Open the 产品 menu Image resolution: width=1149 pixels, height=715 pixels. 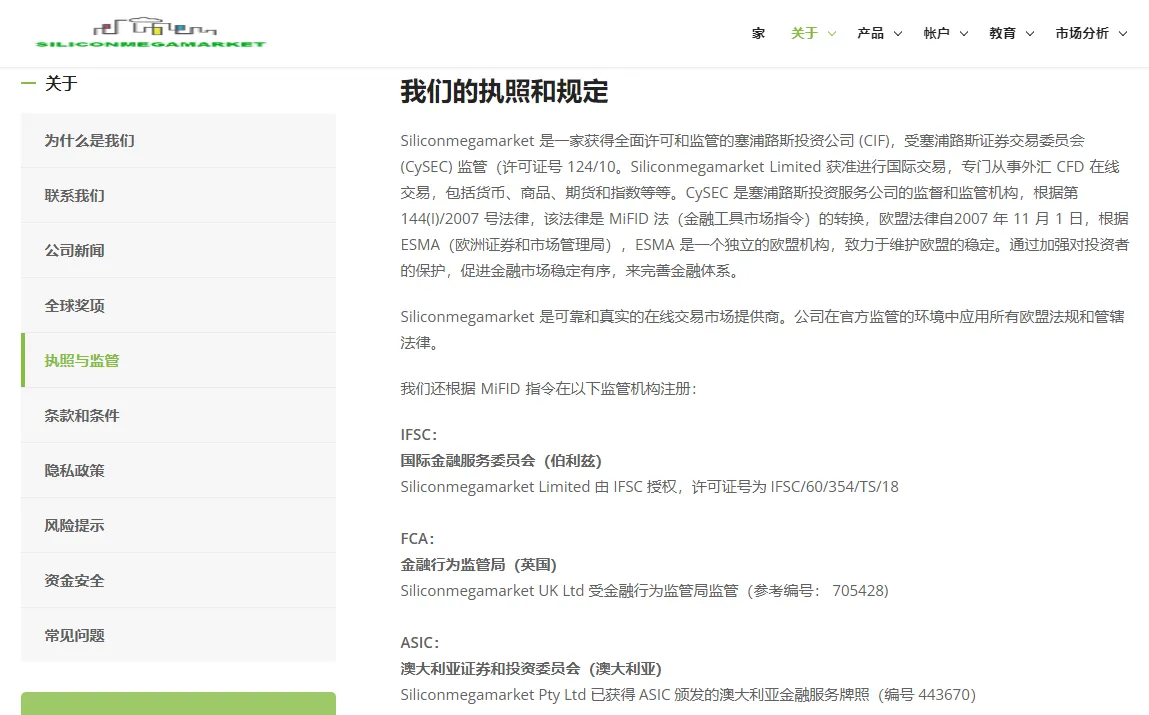871,33
